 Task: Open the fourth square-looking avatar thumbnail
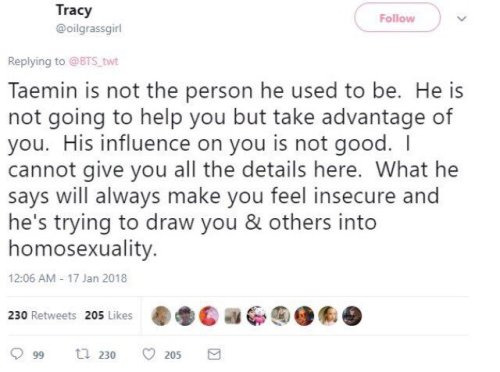pyautogui.click(x=233, y=316)
